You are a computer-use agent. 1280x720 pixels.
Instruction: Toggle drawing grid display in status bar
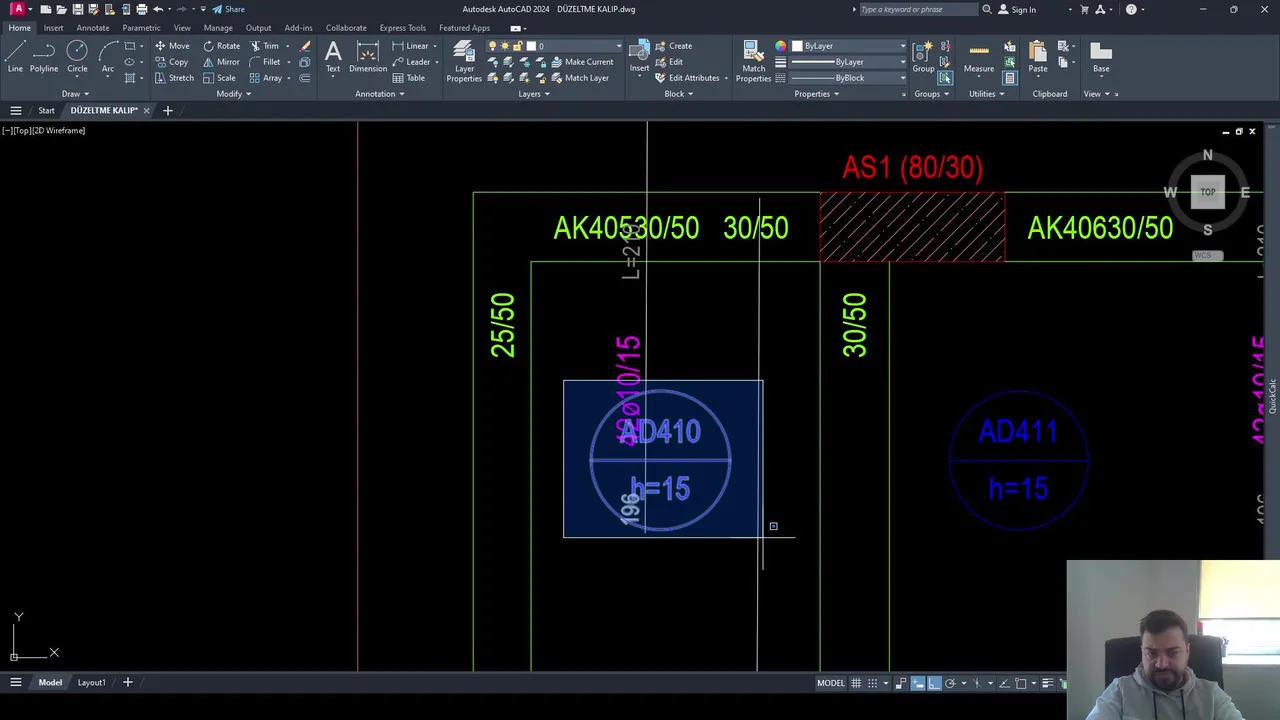click(856, 683)
